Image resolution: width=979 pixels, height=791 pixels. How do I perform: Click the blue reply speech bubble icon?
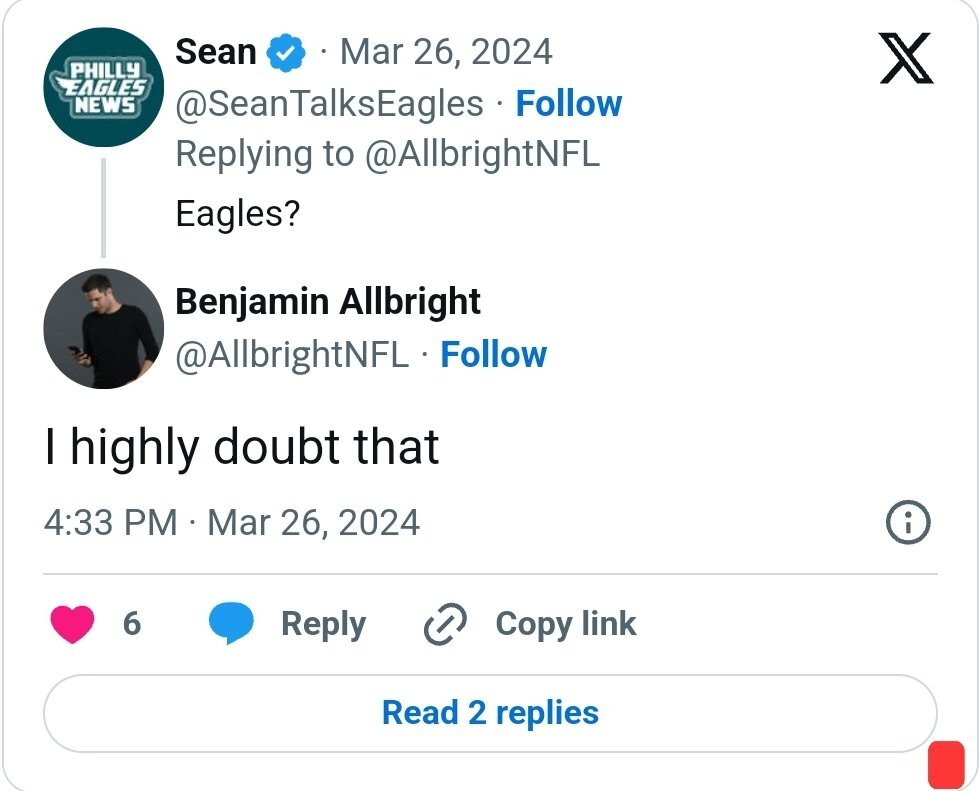click(231, 624)
